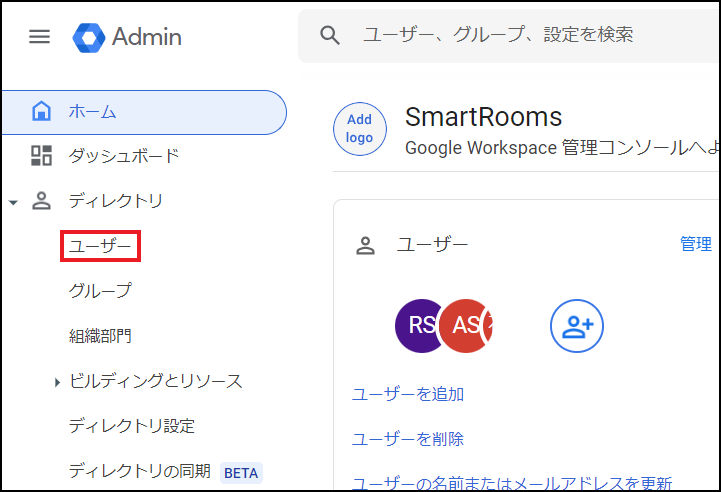The image size is (721, 492).
Task: Click the Home house icon
Action: click(x=41, y=111)
